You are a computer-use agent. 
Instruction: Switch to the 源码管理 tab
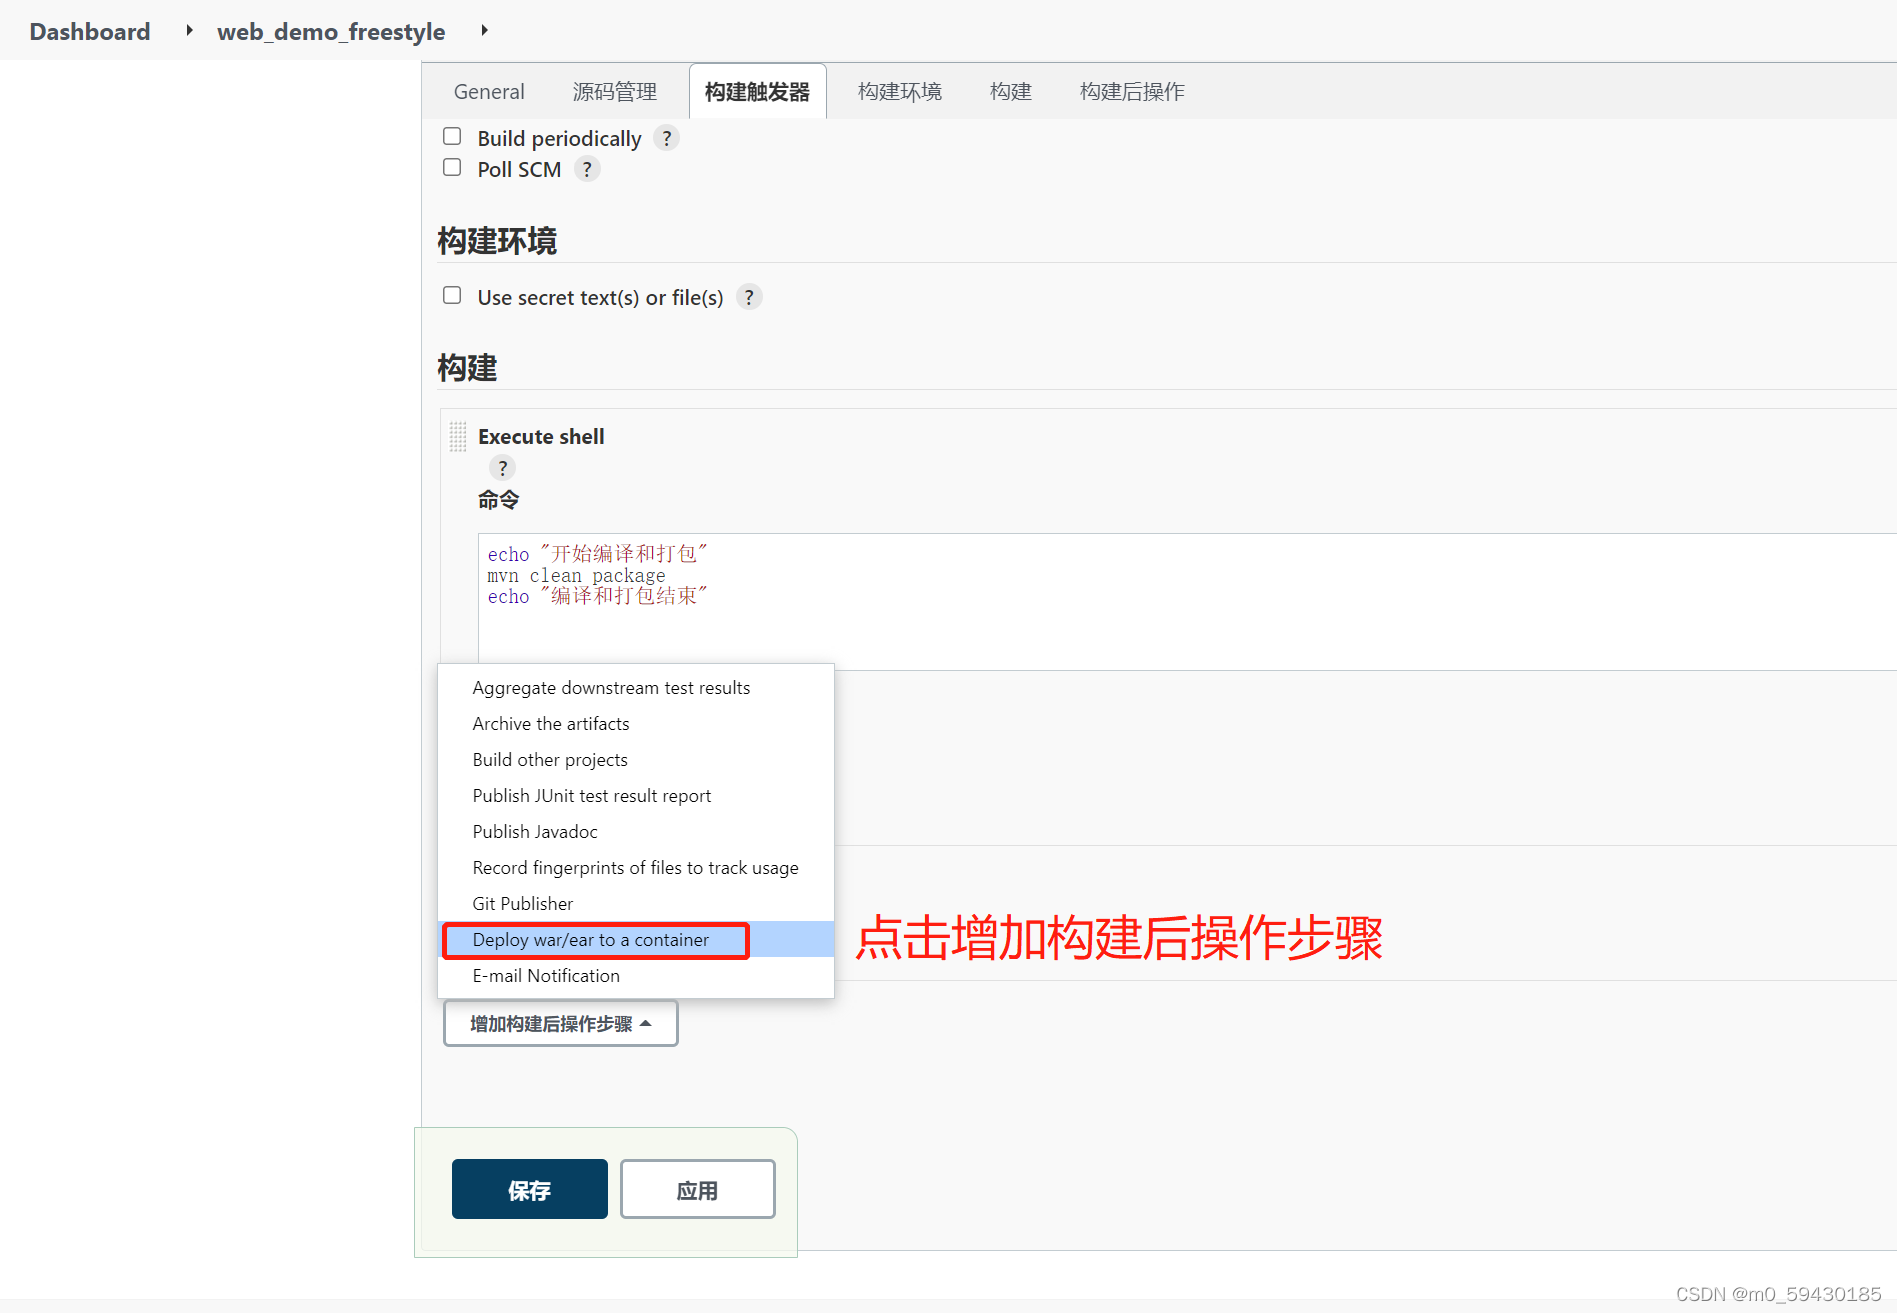[x=615, y=92]
